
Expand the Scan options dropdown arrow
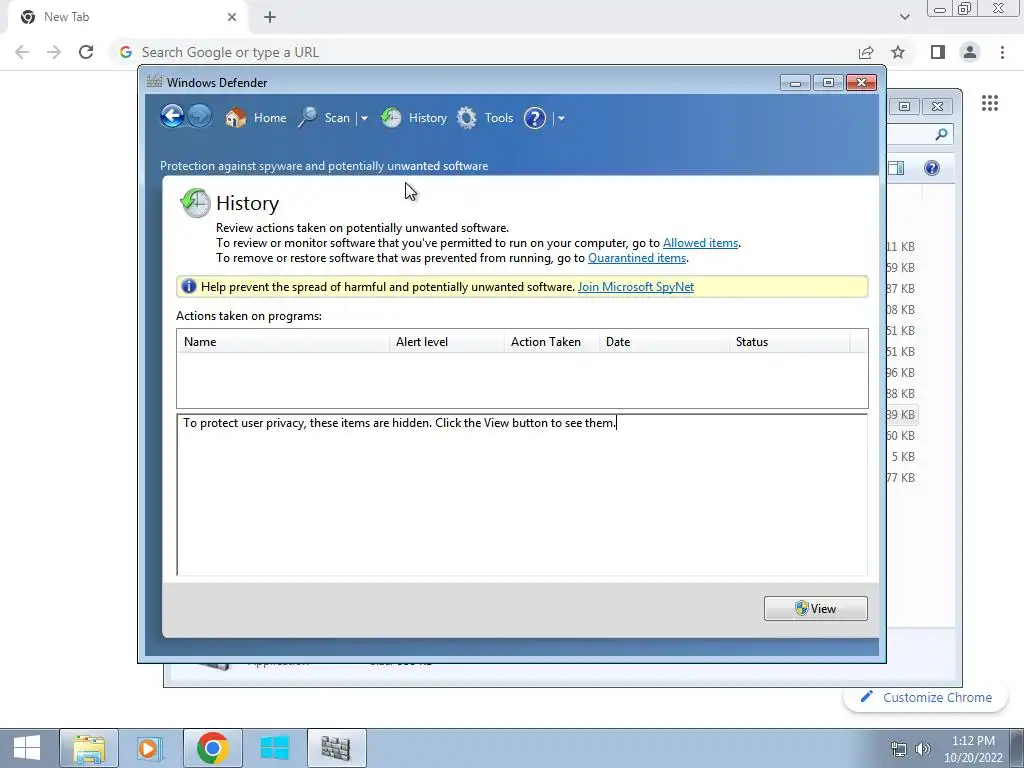(364, 118)
